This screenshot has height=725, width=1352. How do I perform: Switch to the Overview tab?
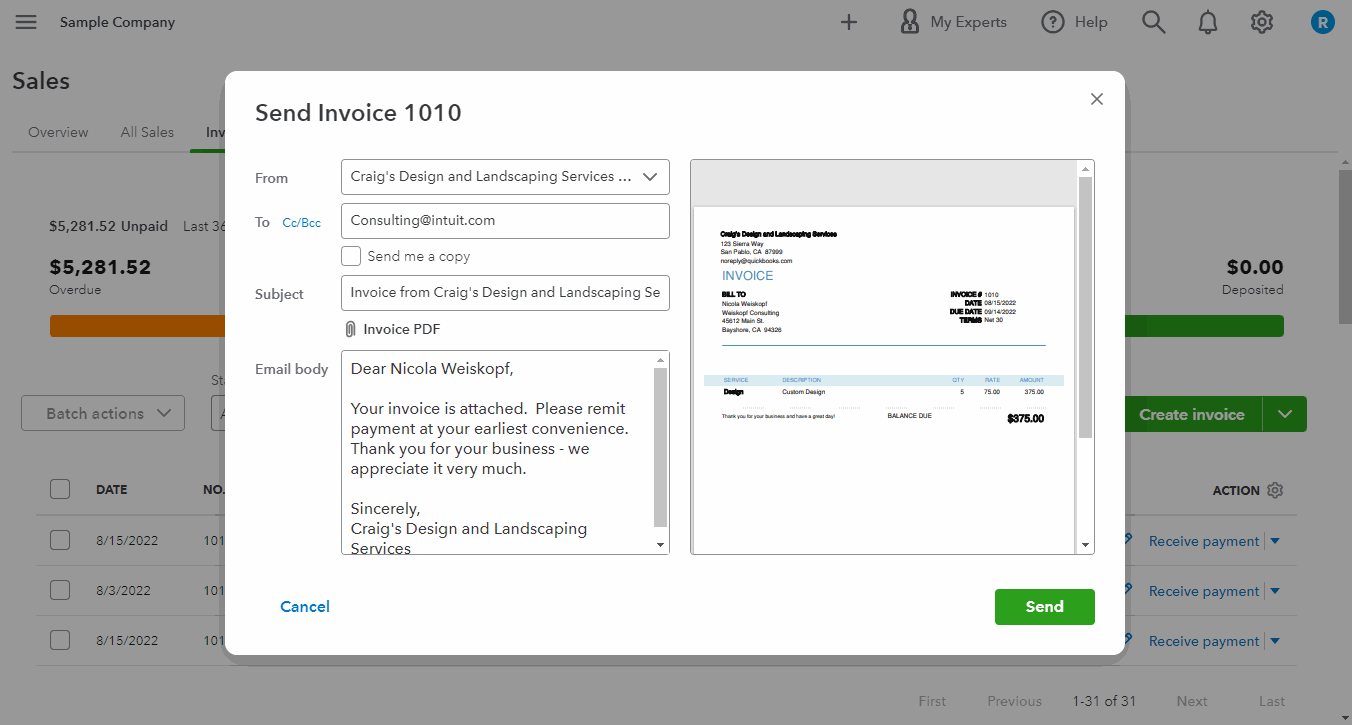(x=58, y=132)
